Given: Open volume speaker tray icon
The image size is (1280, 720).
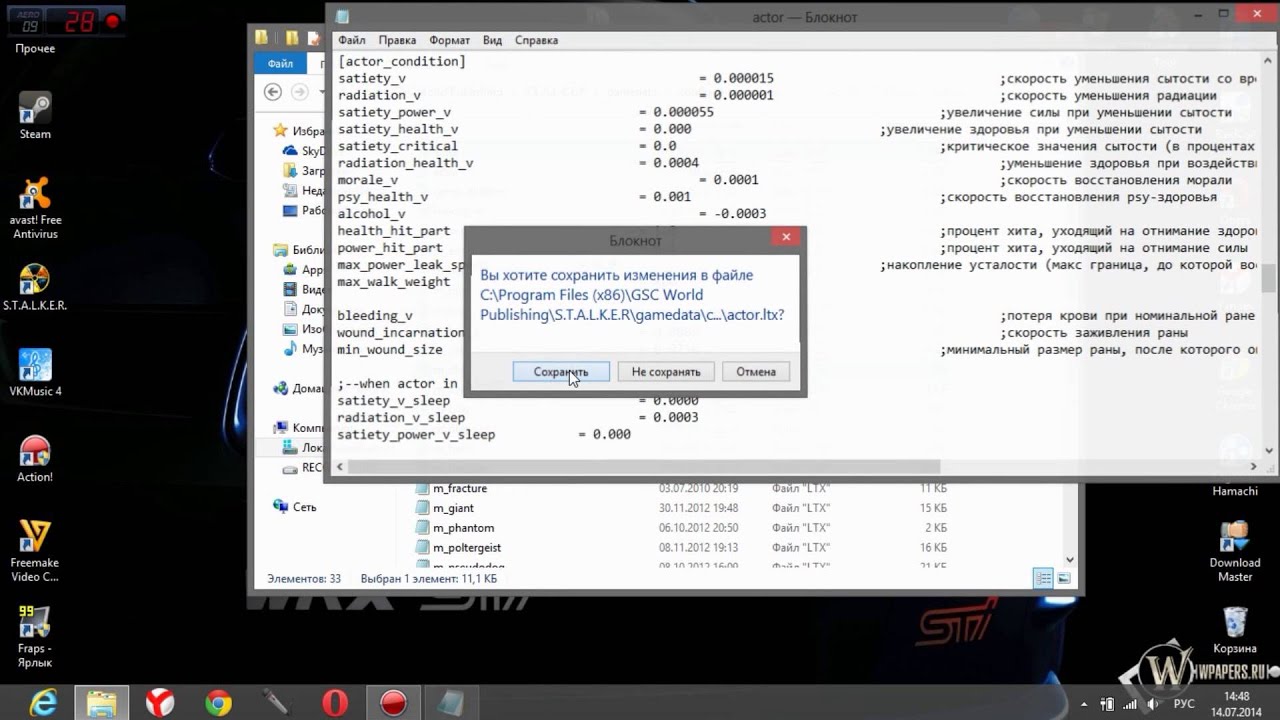Looking at the screenshot, I should point(1153,704).
